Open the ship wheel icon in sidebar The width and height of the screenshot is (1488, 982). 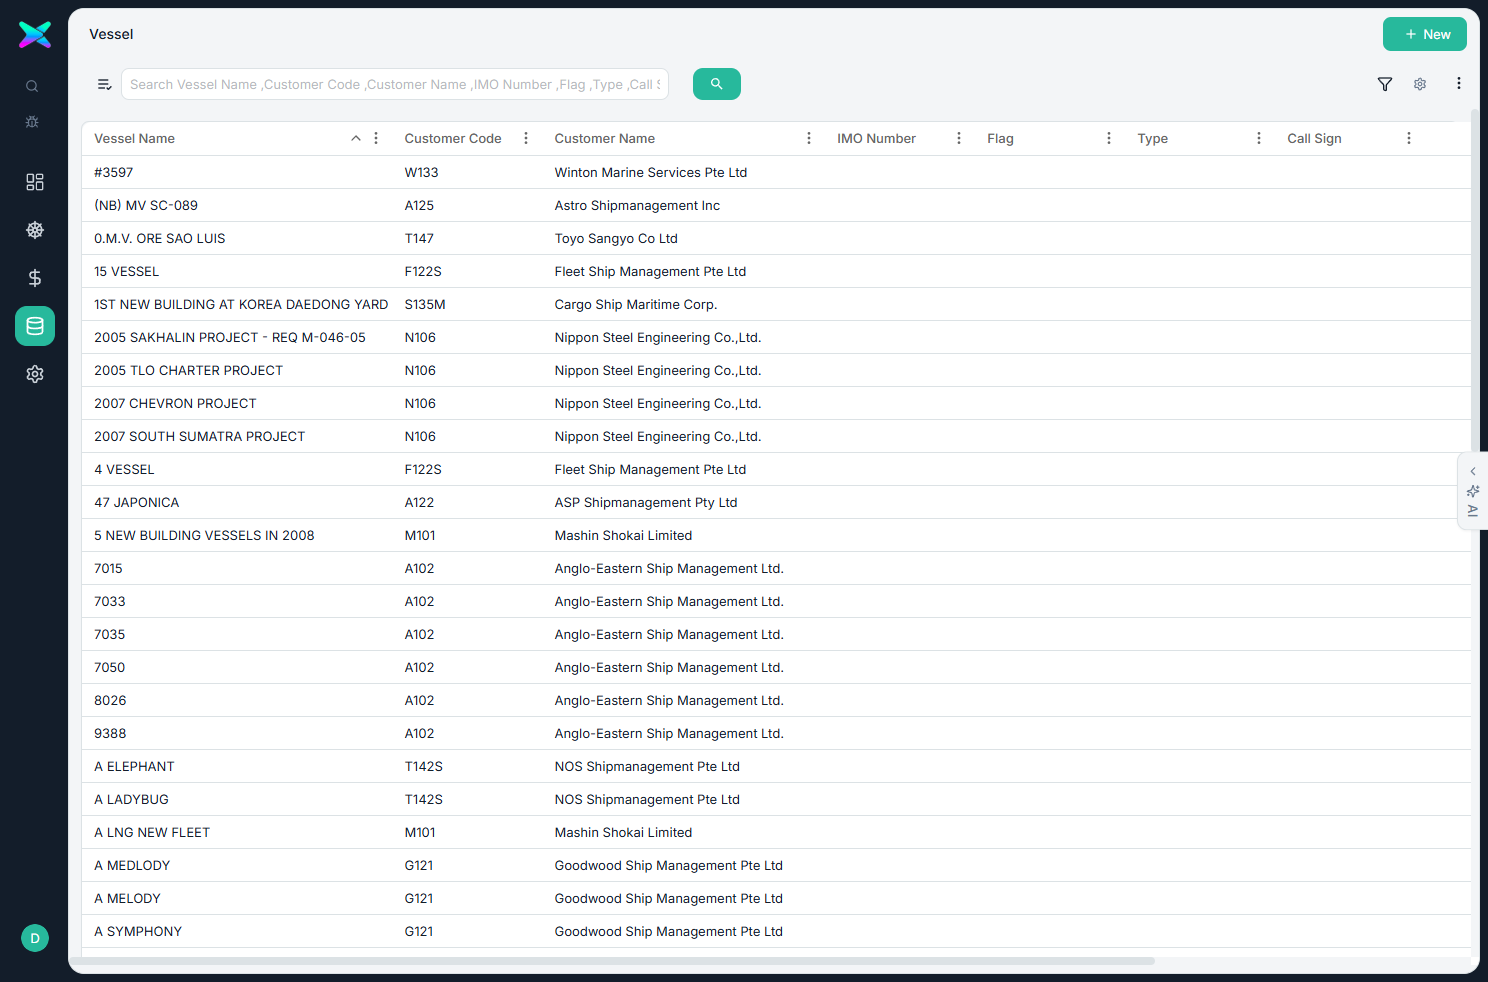pos(35,230)
